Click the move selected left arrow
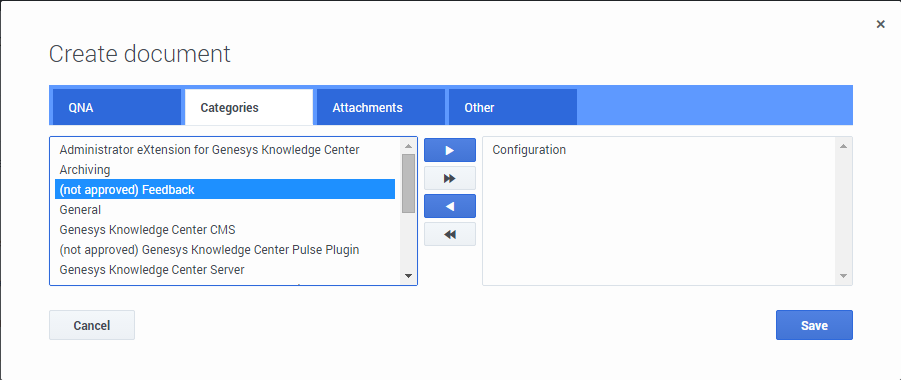The width and height of the screenshot is (901, 380). coord(450,206)
